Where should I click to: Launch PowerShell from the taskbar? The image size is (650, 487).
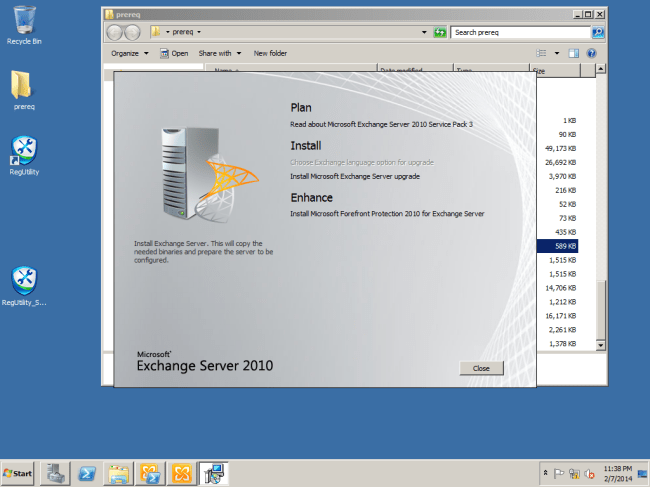[87, 473]
